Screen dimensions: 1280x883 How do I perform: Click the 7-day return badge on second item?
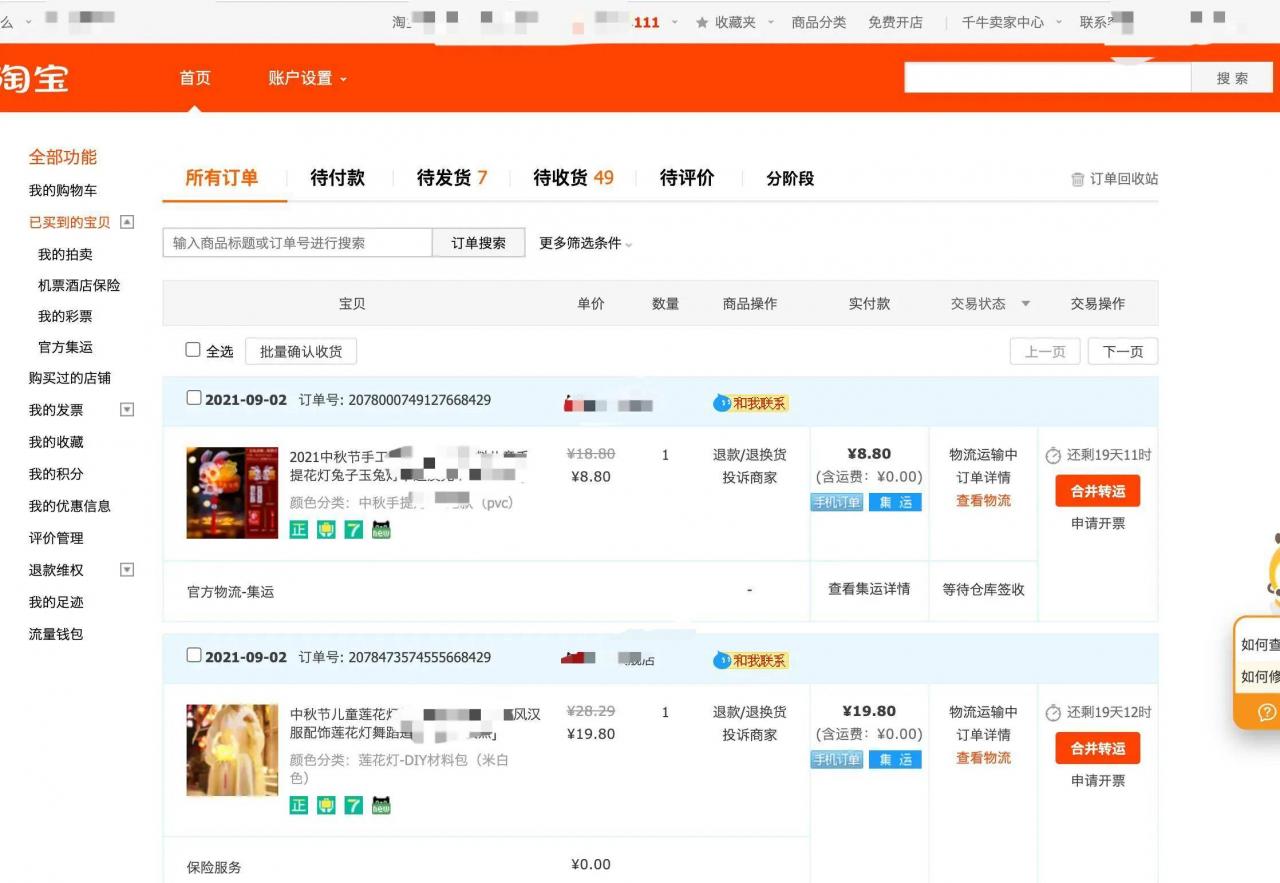pos(352,805)
